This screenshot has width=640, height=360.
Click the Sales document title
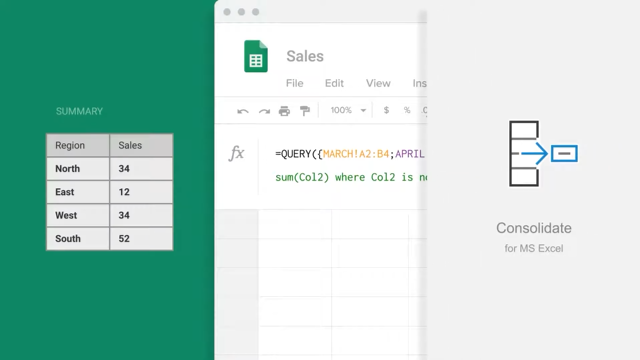(305, 56)
